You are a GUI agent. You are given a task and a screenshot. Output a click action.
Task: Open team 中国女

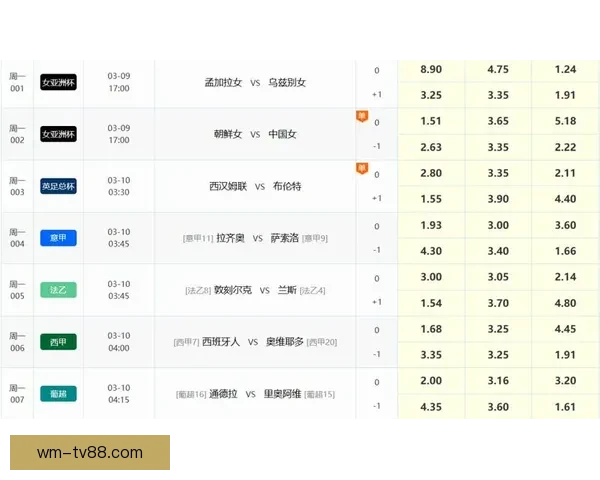pos(282,134)
